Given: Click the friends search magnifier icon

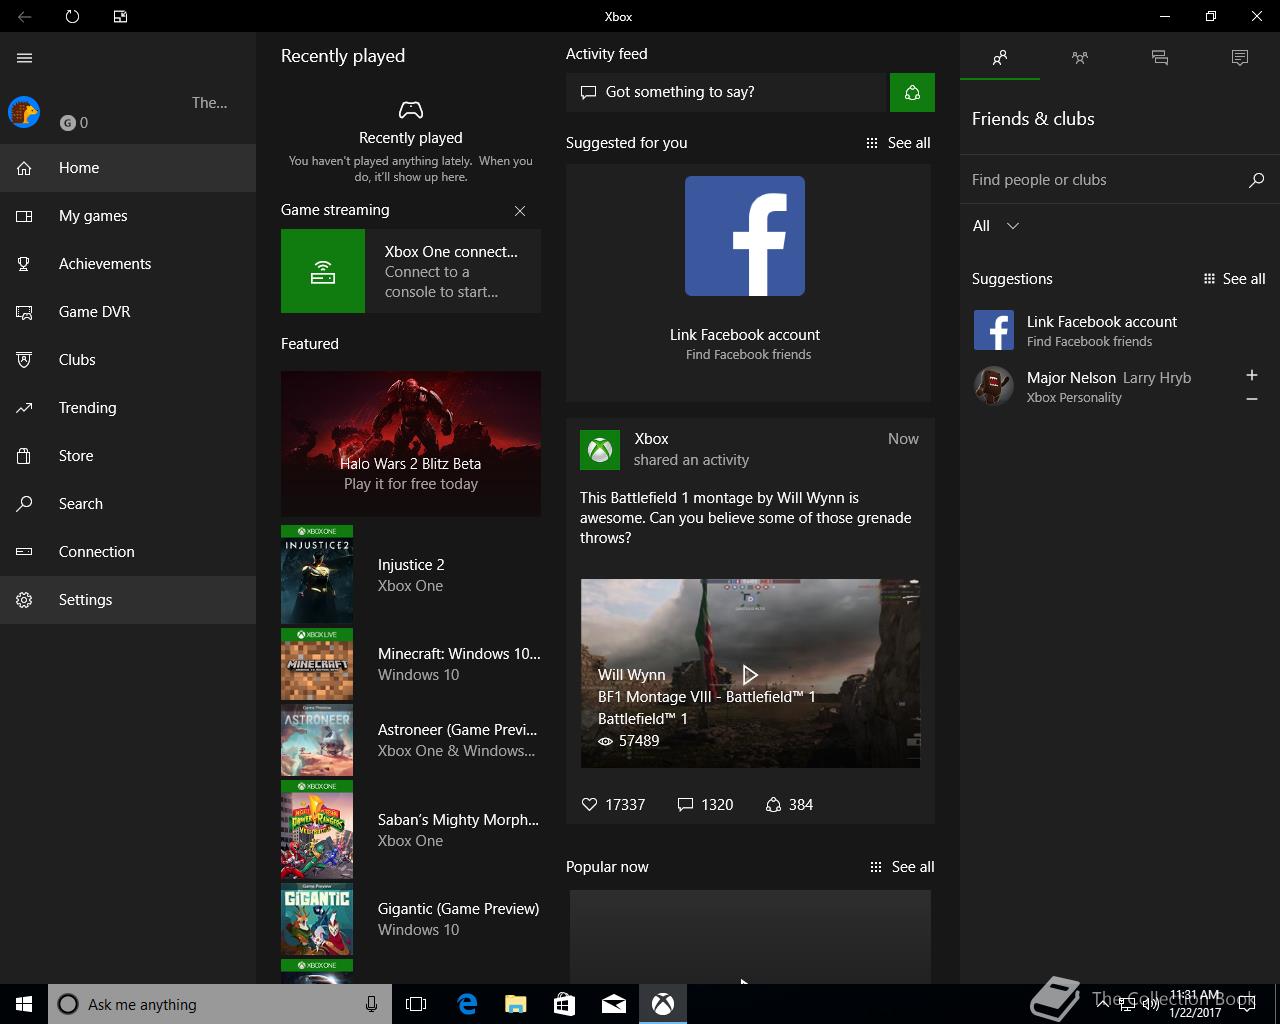Looking at the screenshot, I should [1257, 180].
